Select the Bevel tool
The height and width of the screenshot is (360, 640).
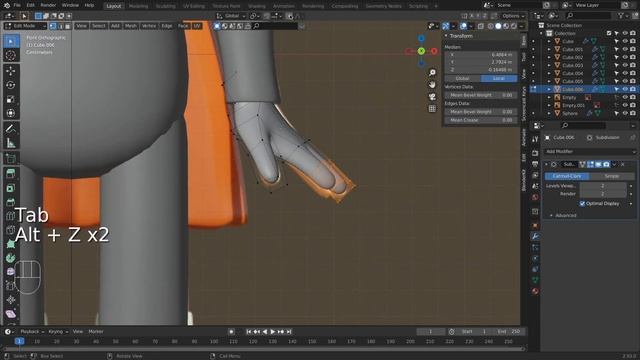pyautogui.click(x=11, y=202)
